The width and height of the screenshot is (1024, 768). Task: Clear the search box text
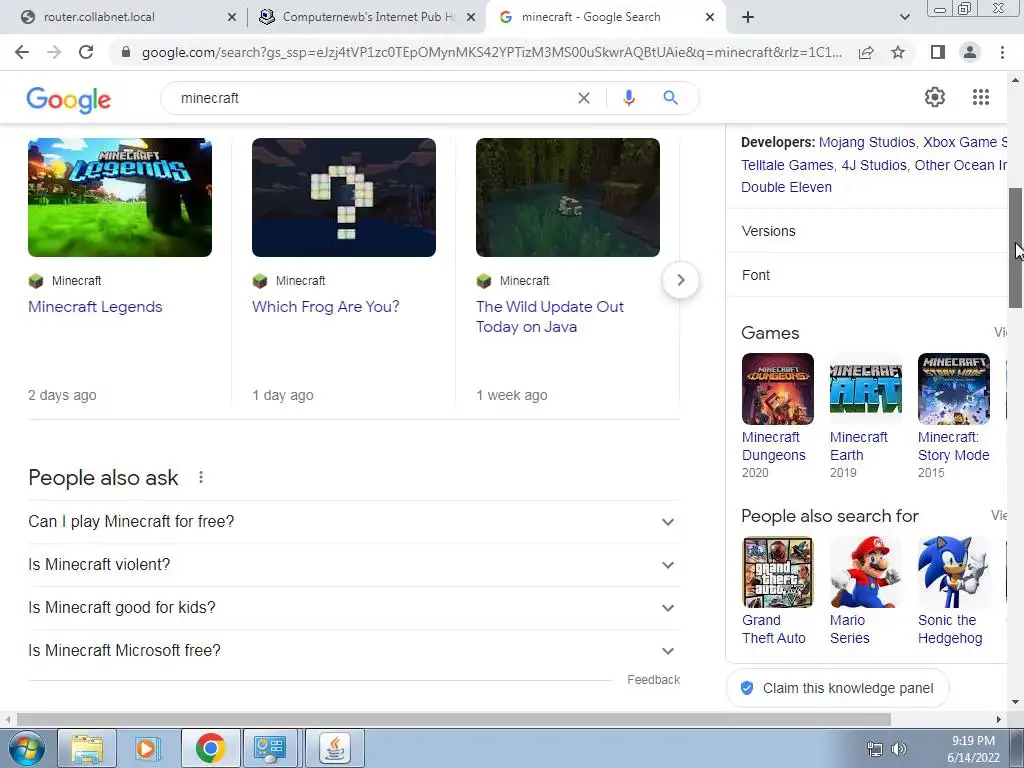tap(584, 98)
